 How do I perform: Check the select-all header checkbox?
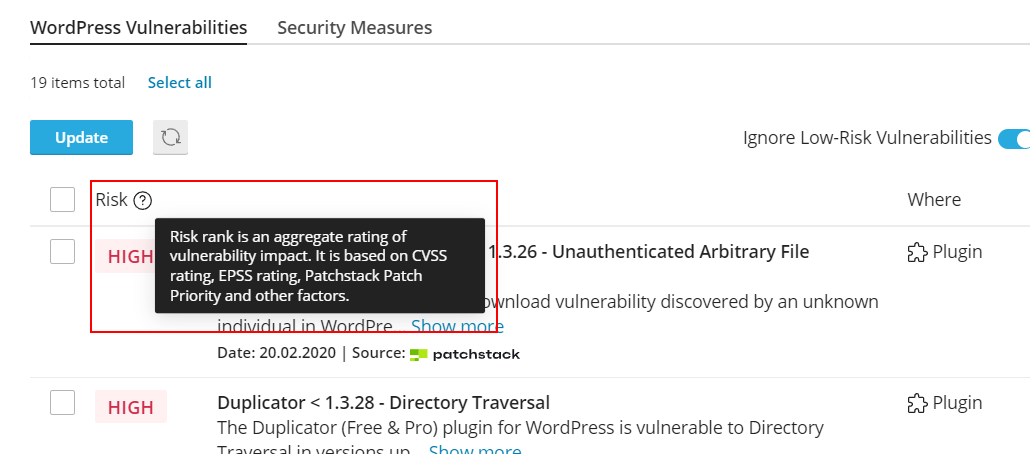(63, 200)
